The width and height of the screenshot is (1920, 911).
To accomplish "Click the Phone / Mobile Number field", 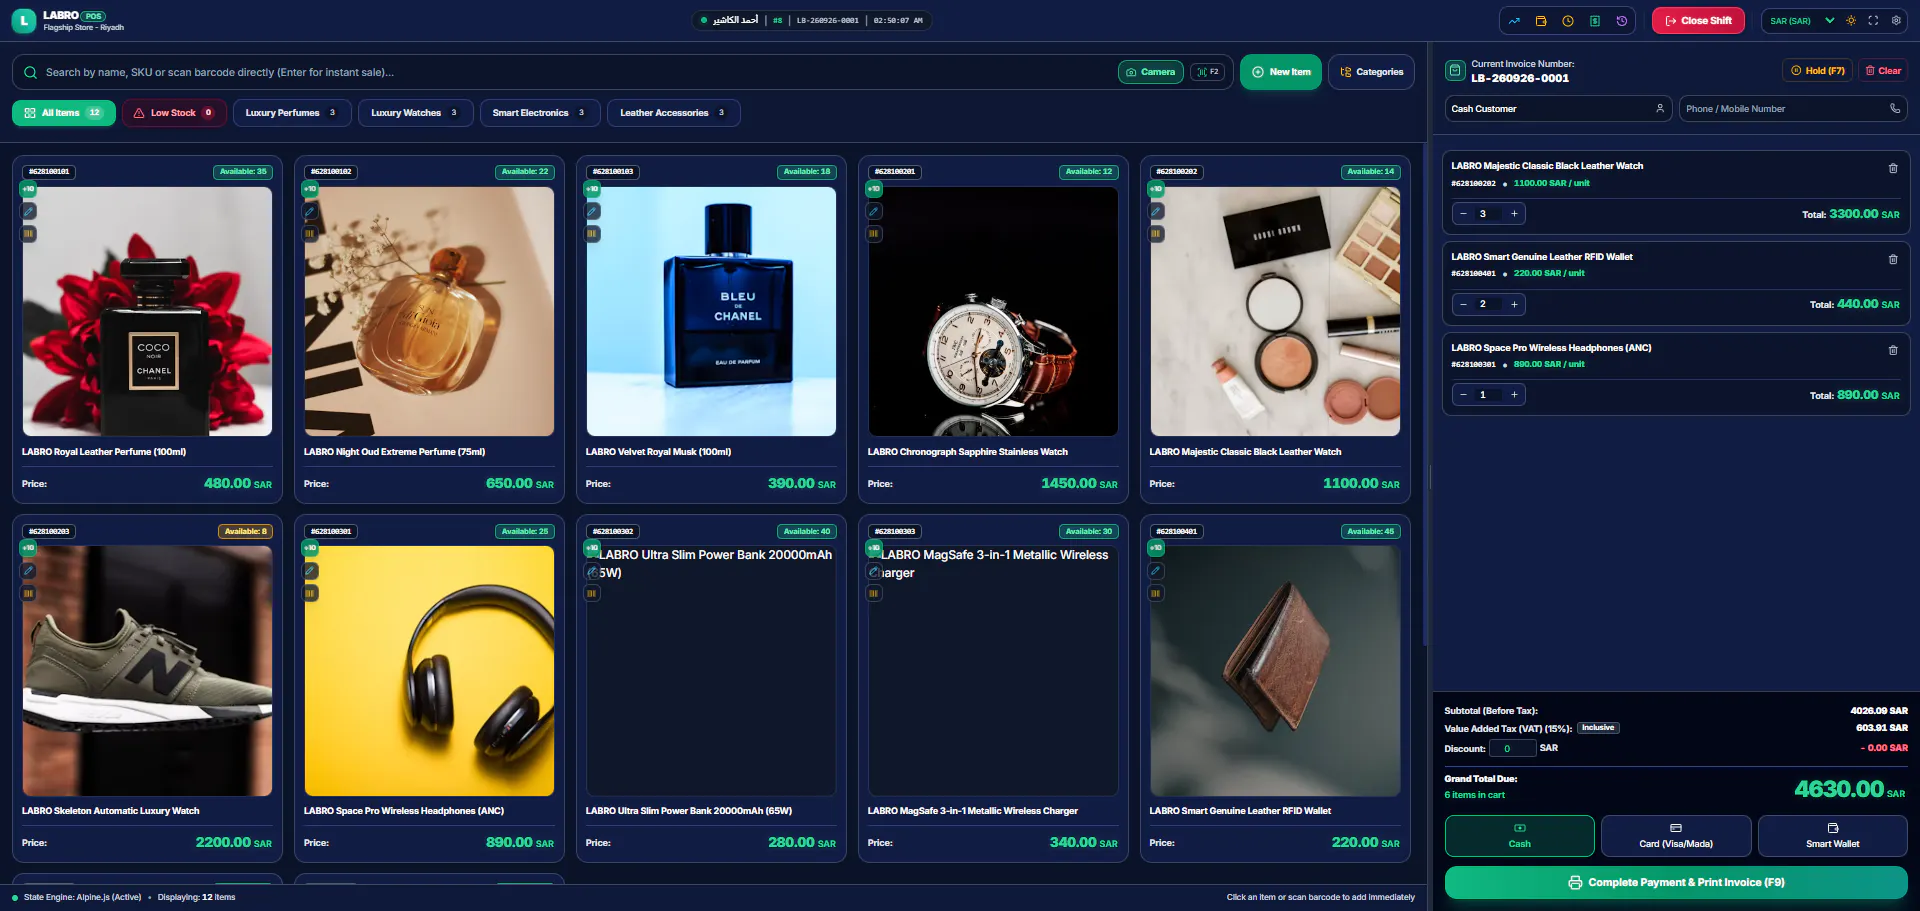I will coord(1792,109).
